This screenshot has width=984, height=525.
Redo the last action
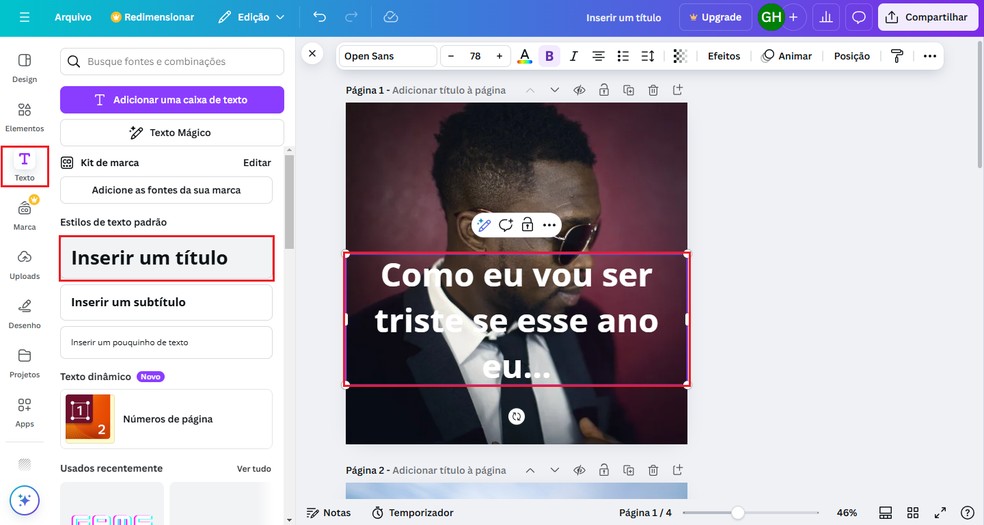pos(351,17)
